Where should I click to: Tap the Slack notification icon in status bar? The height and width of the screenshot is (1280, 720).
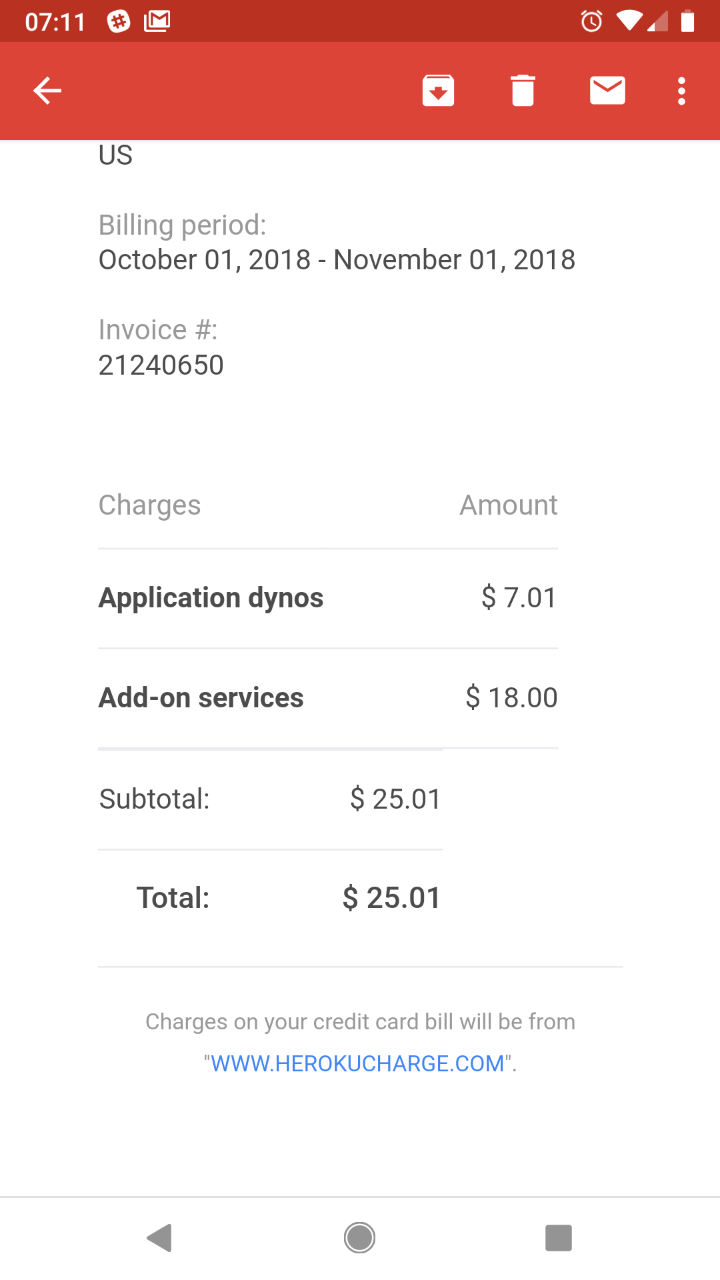[119, 21]
